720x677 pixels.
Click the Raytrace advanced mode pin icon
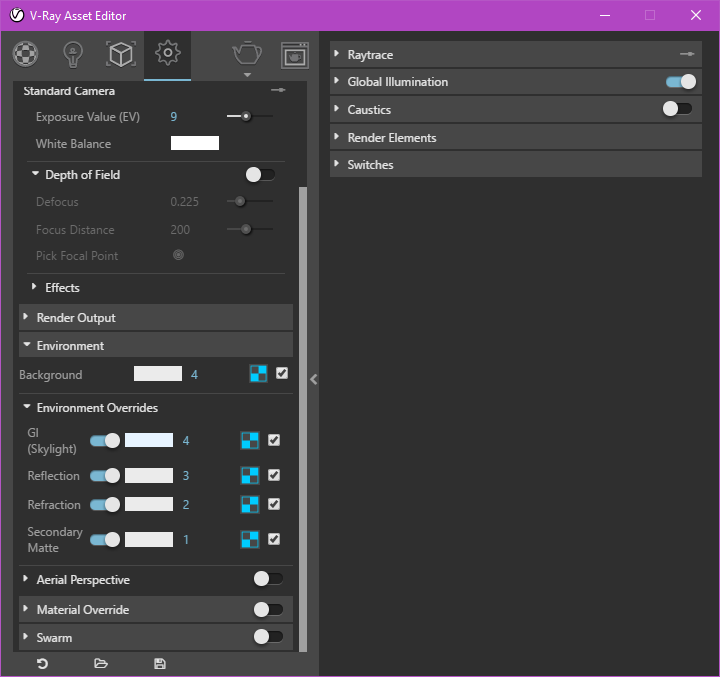coord(687,54)
